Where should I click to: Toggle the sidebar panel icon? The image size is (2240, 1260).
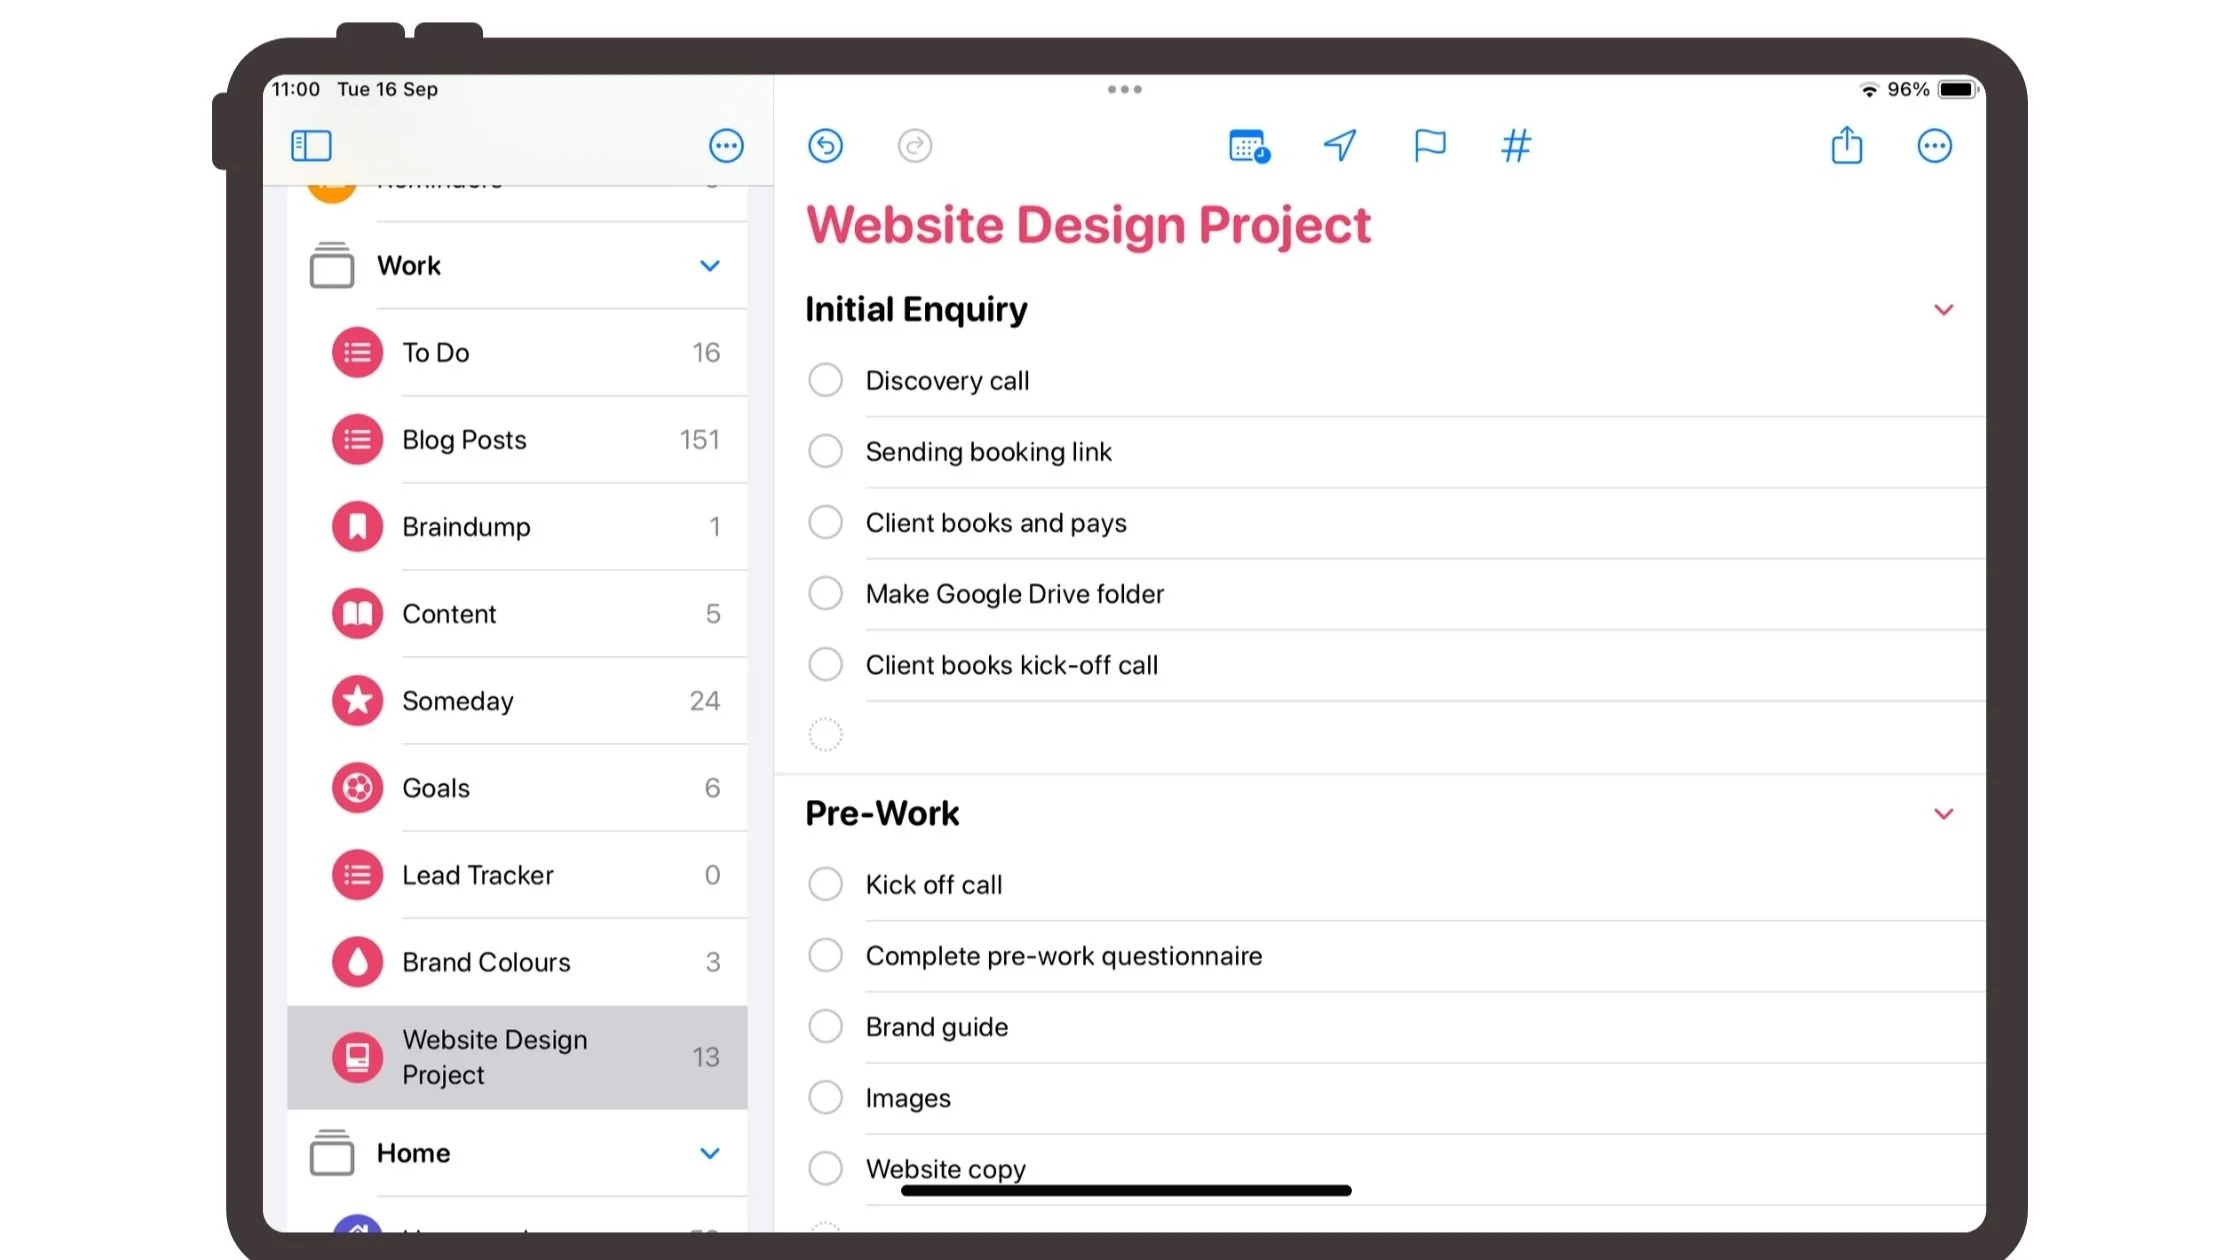tap(311, 146)
